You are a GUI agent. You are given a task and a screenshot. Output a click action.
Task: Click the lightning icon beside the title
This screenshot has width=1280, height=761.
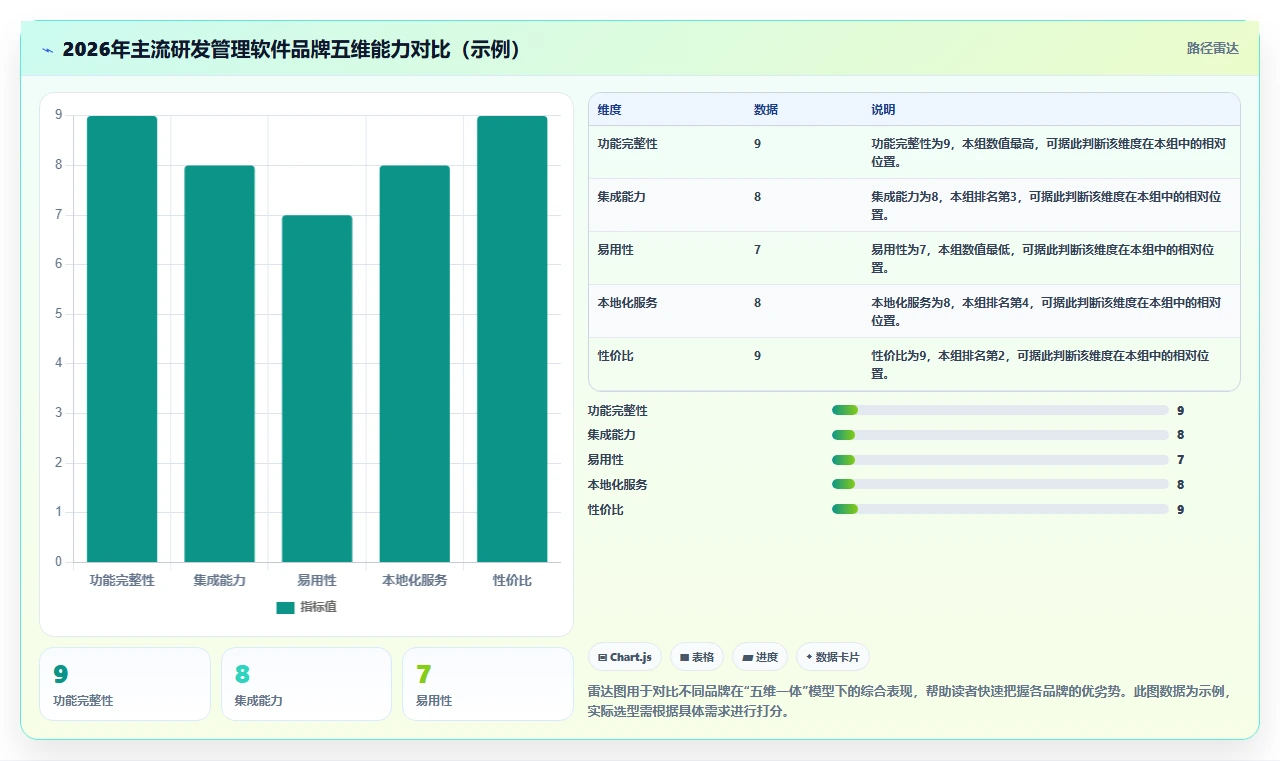point(48,50)
